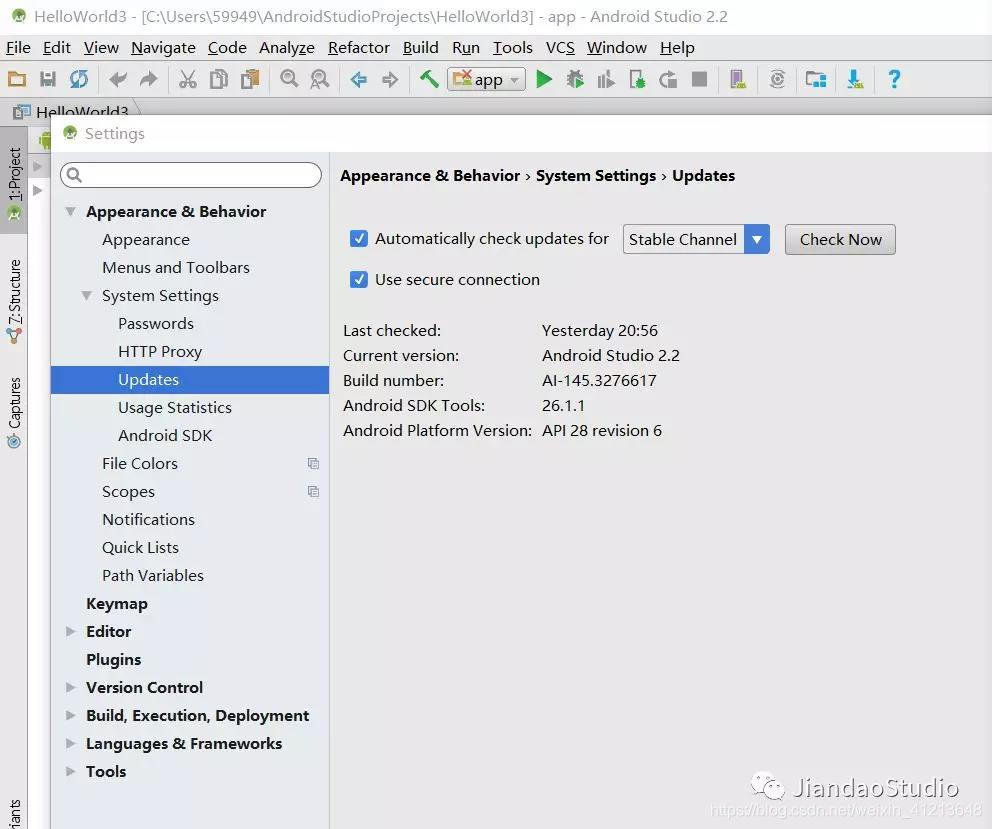Viewport: 992px width, 829px height.
Task: Click the Find magnifier icon
Action: pos(289,79)
